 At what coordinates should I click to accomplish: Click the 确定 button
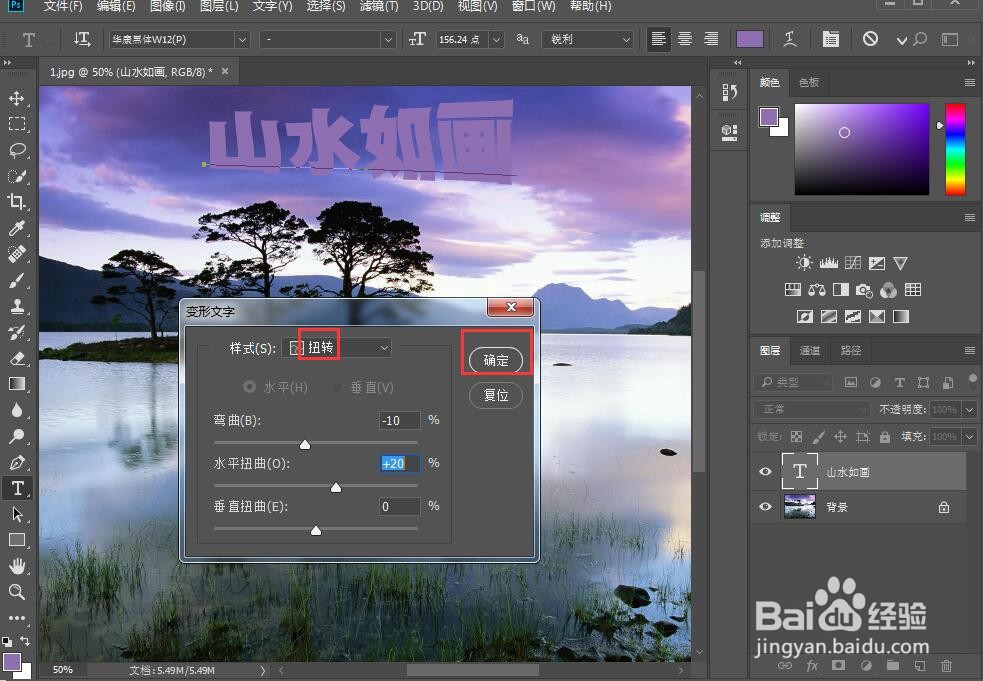[x=496, y=360]
